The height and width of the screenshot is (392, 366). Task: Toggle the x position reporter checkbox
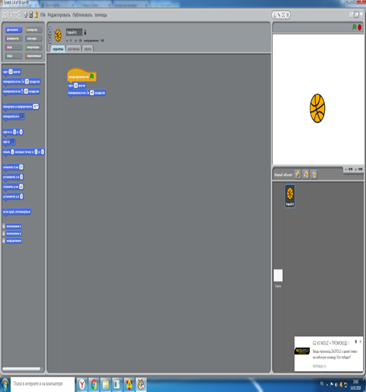coord(4,226)
